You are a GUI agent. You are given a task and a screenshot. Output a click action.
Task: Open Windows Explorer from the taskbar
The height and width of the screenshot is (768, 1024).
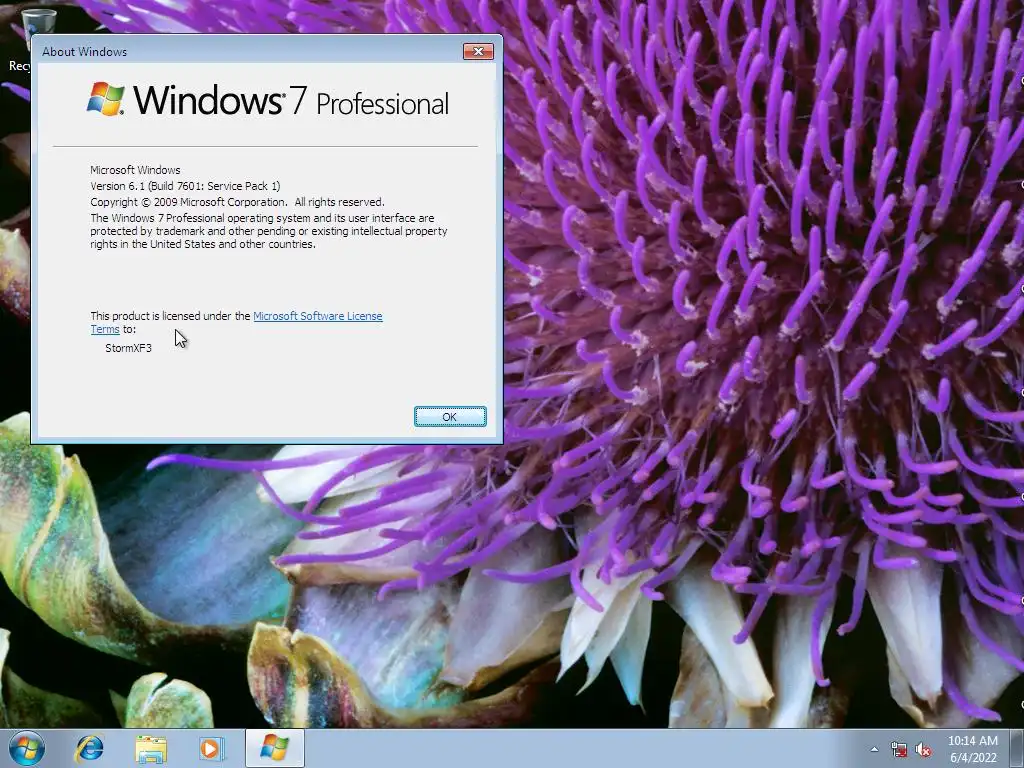(151, 748)
